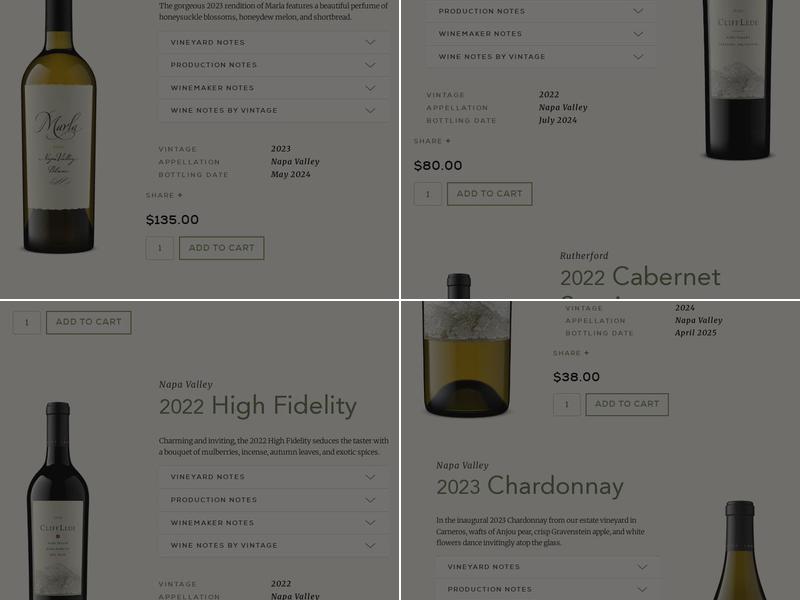Click the chevron on top-right Production Notes panel
Viewport: 800px width, 600px height.
638,11
